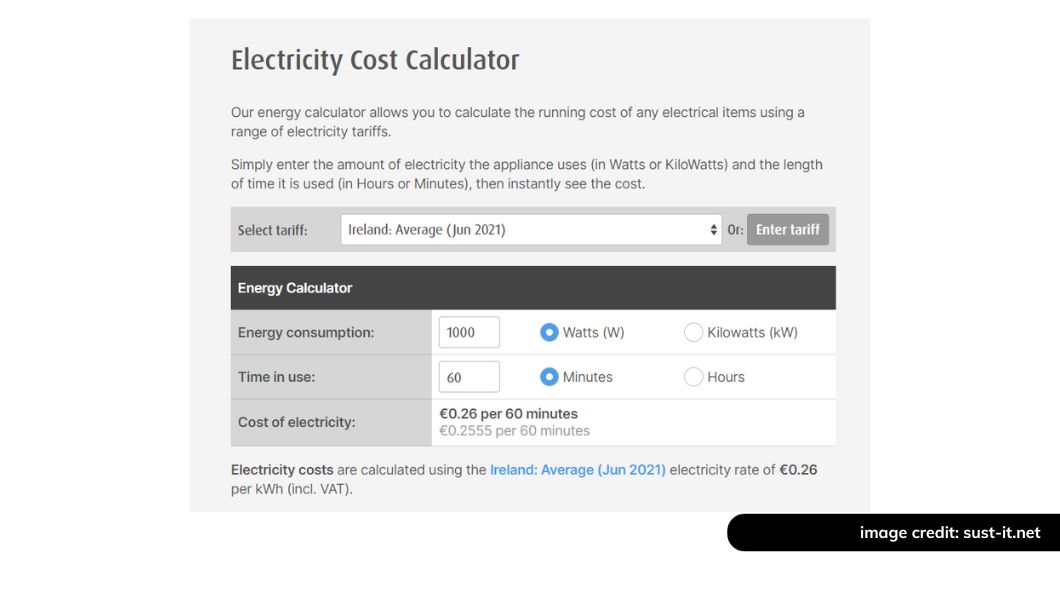Click the €0.2555 per 60 minutes text
The image size is (1060, 596).
[x=514, y=431]
